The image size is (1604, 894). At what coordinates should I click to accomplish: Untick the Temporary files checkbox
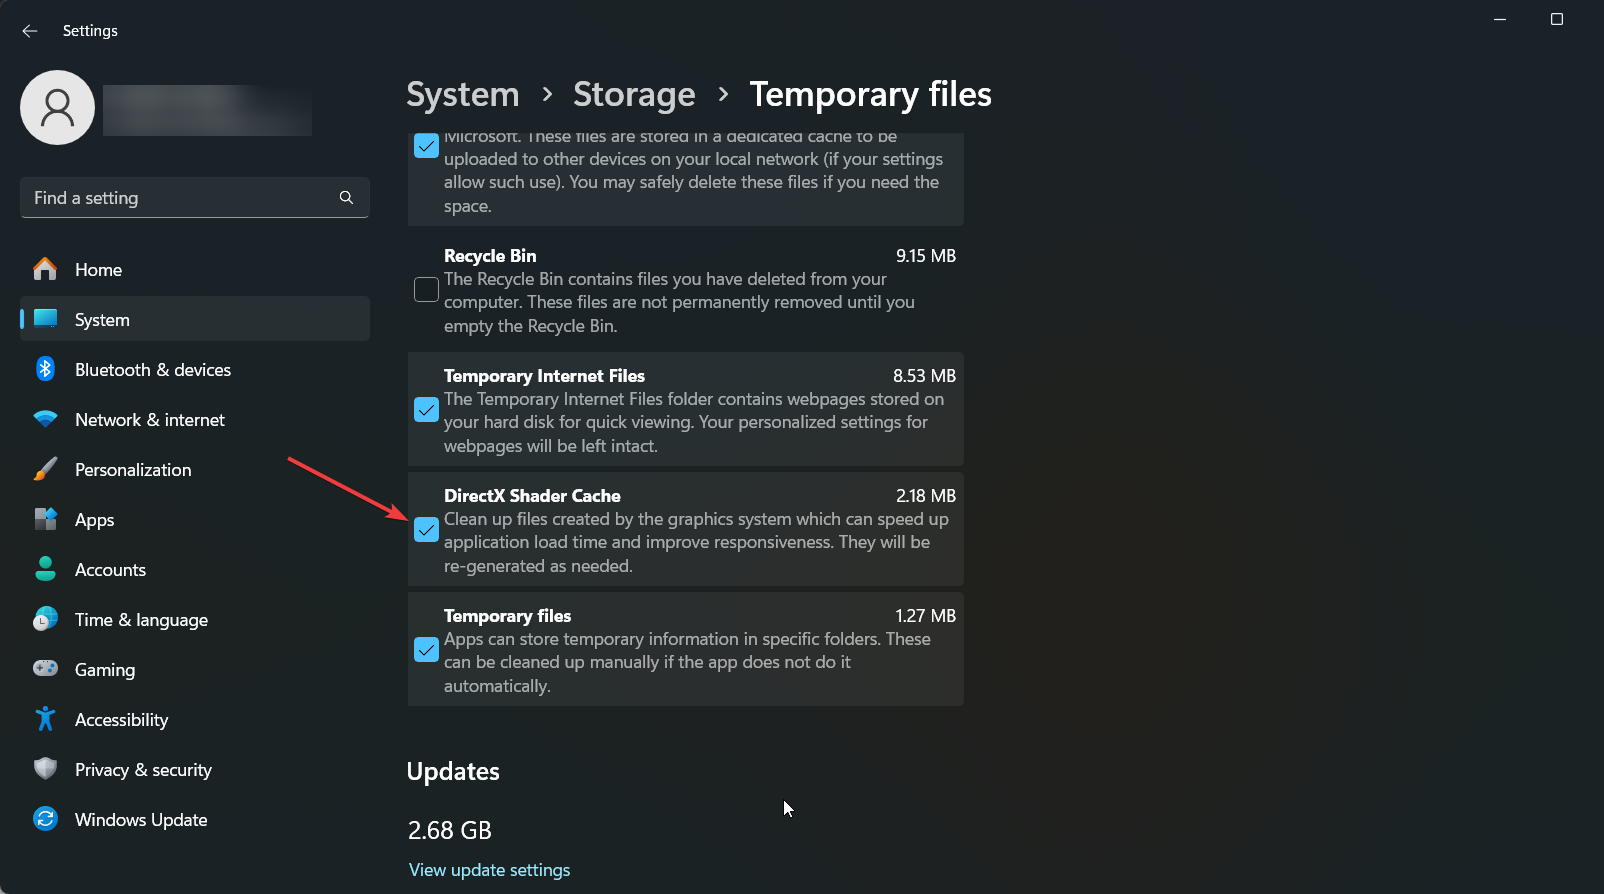(x=426, y=650)
